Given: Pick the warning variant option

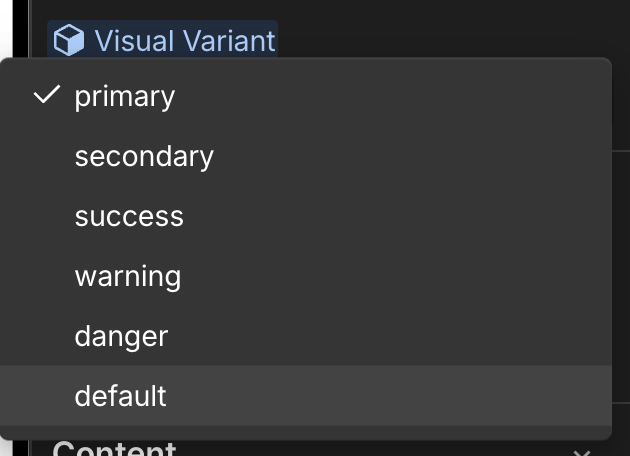Looking at the screenshot, I should point(128,276).
